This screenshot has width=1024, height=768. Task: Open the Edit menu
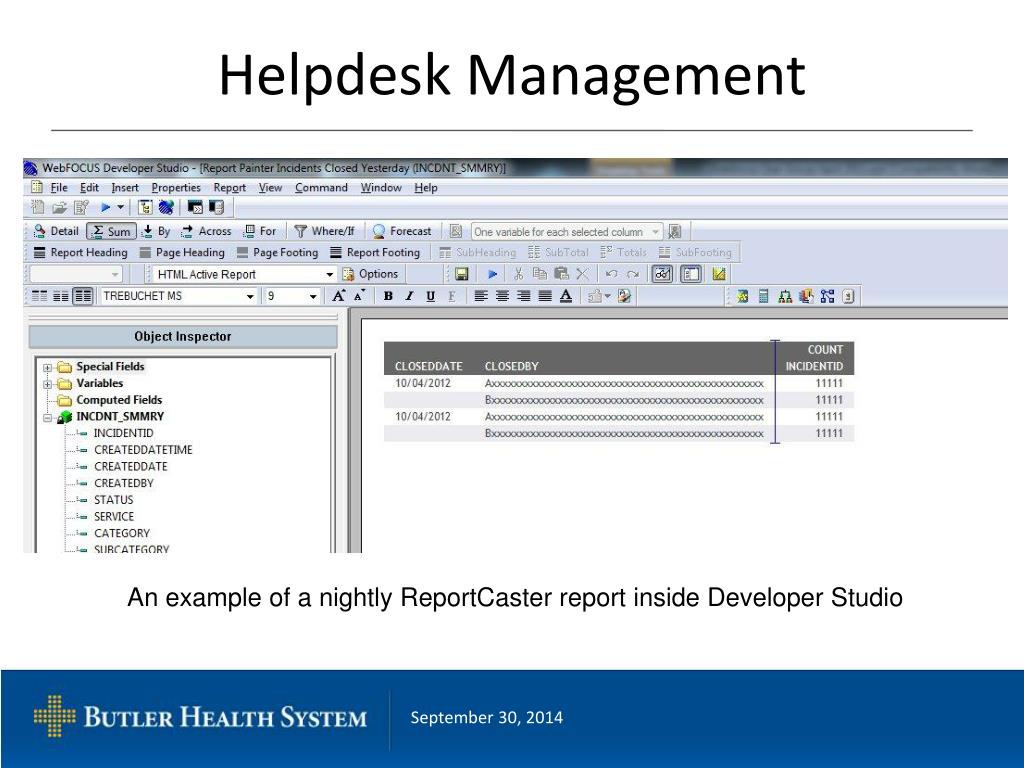(89, 187)
